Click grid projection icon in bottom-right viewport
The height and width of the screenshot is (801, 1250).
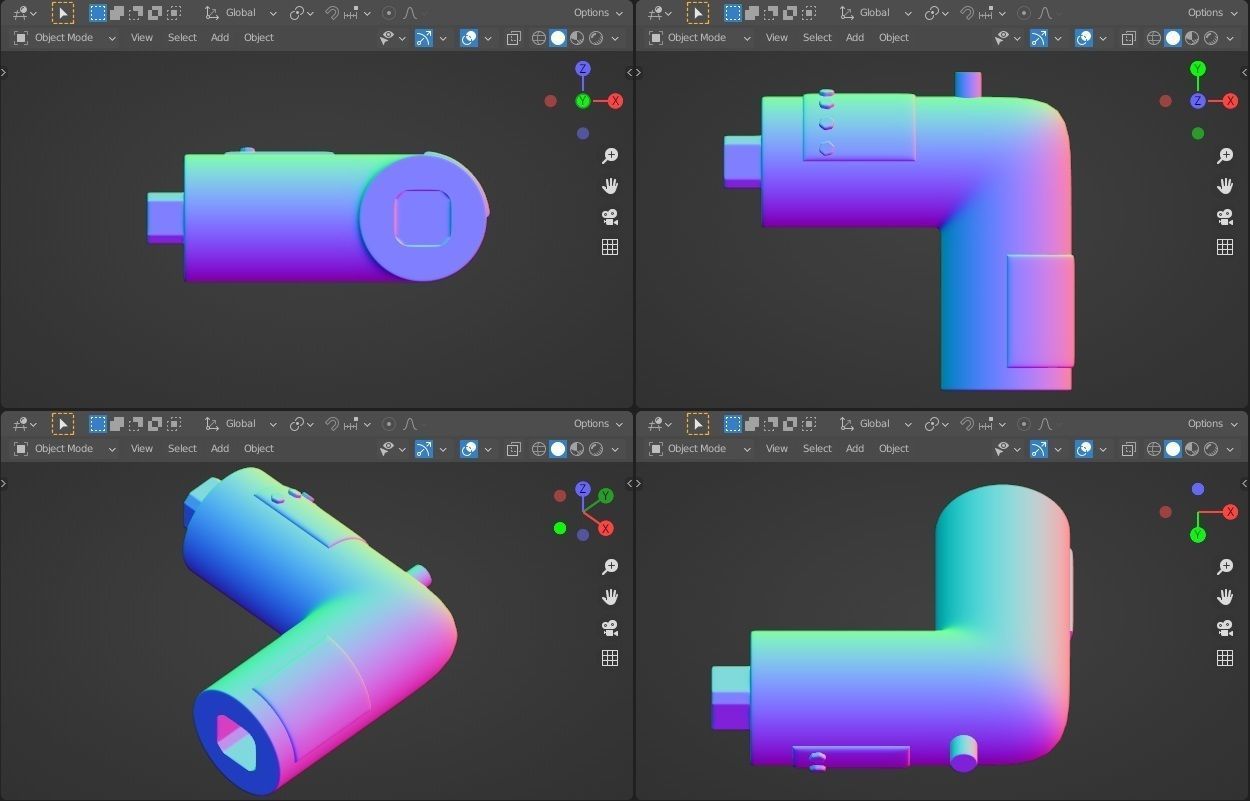pyautogui.click(x=1225, y=658)
